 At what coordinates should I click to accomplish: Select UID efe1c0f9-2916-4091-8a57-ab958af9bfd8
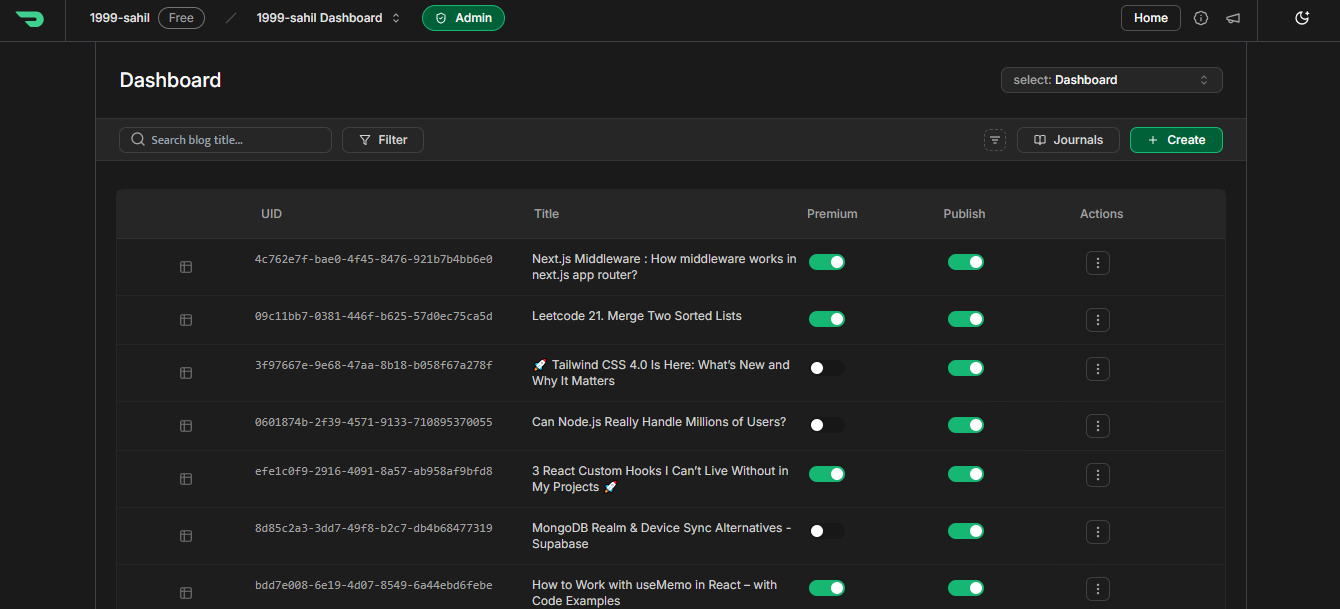pos(373,471)
